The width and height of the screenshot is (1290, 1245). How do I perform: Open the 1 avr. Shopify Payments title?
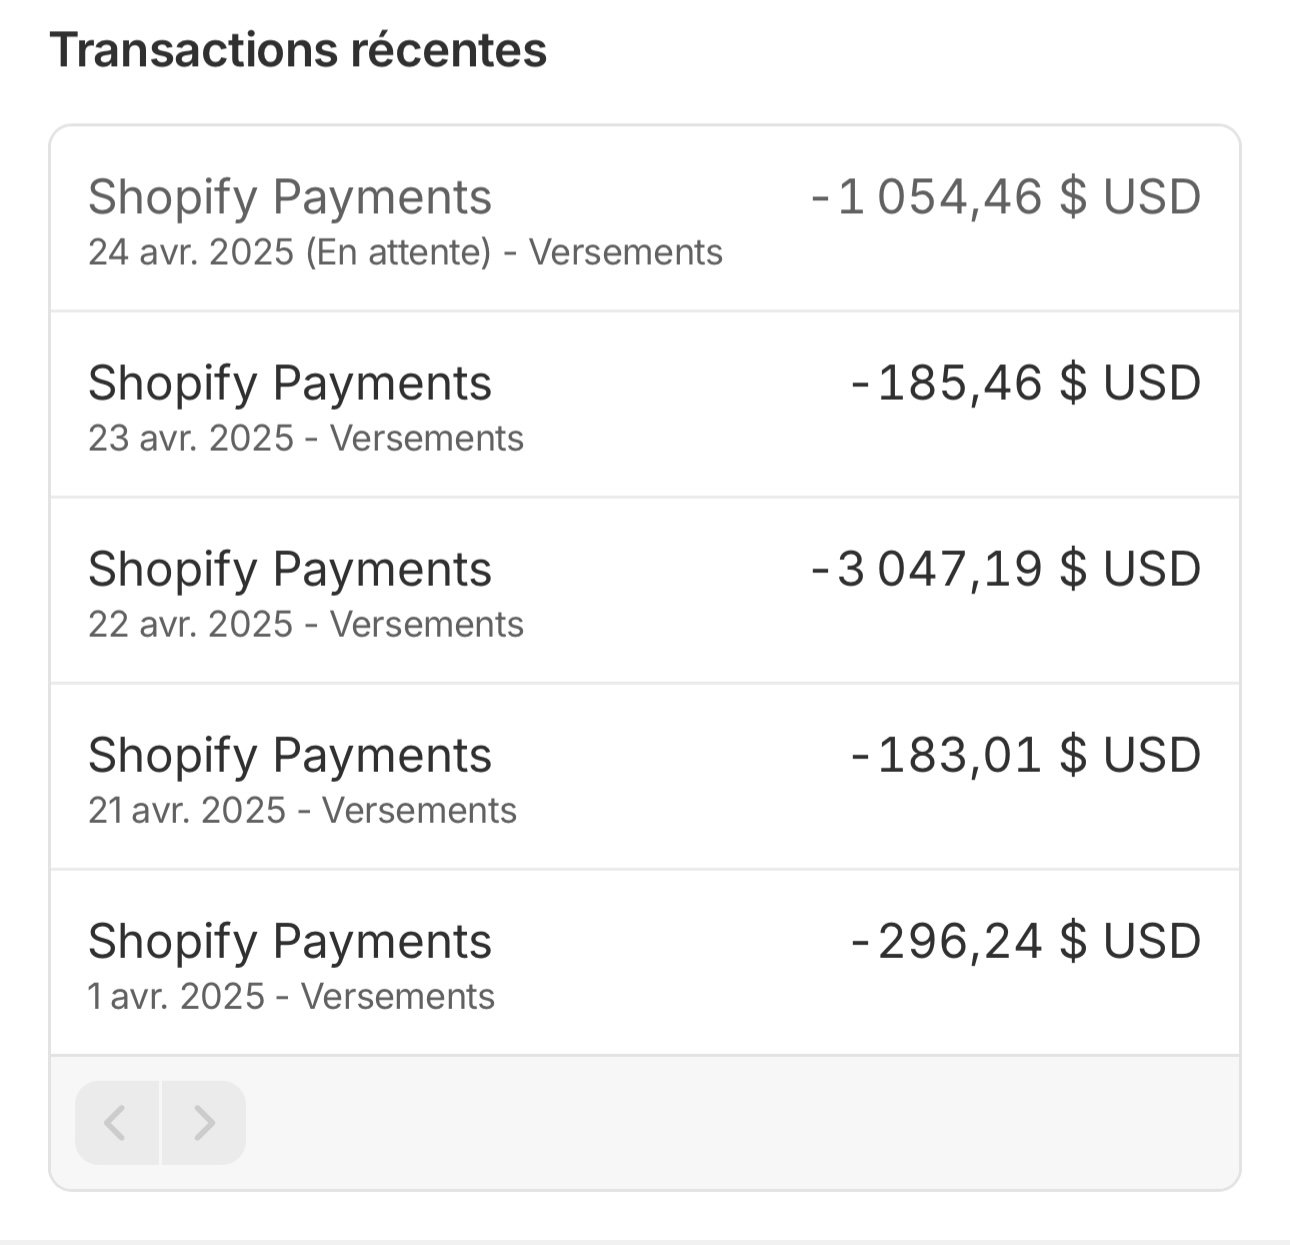pos(289,941)
